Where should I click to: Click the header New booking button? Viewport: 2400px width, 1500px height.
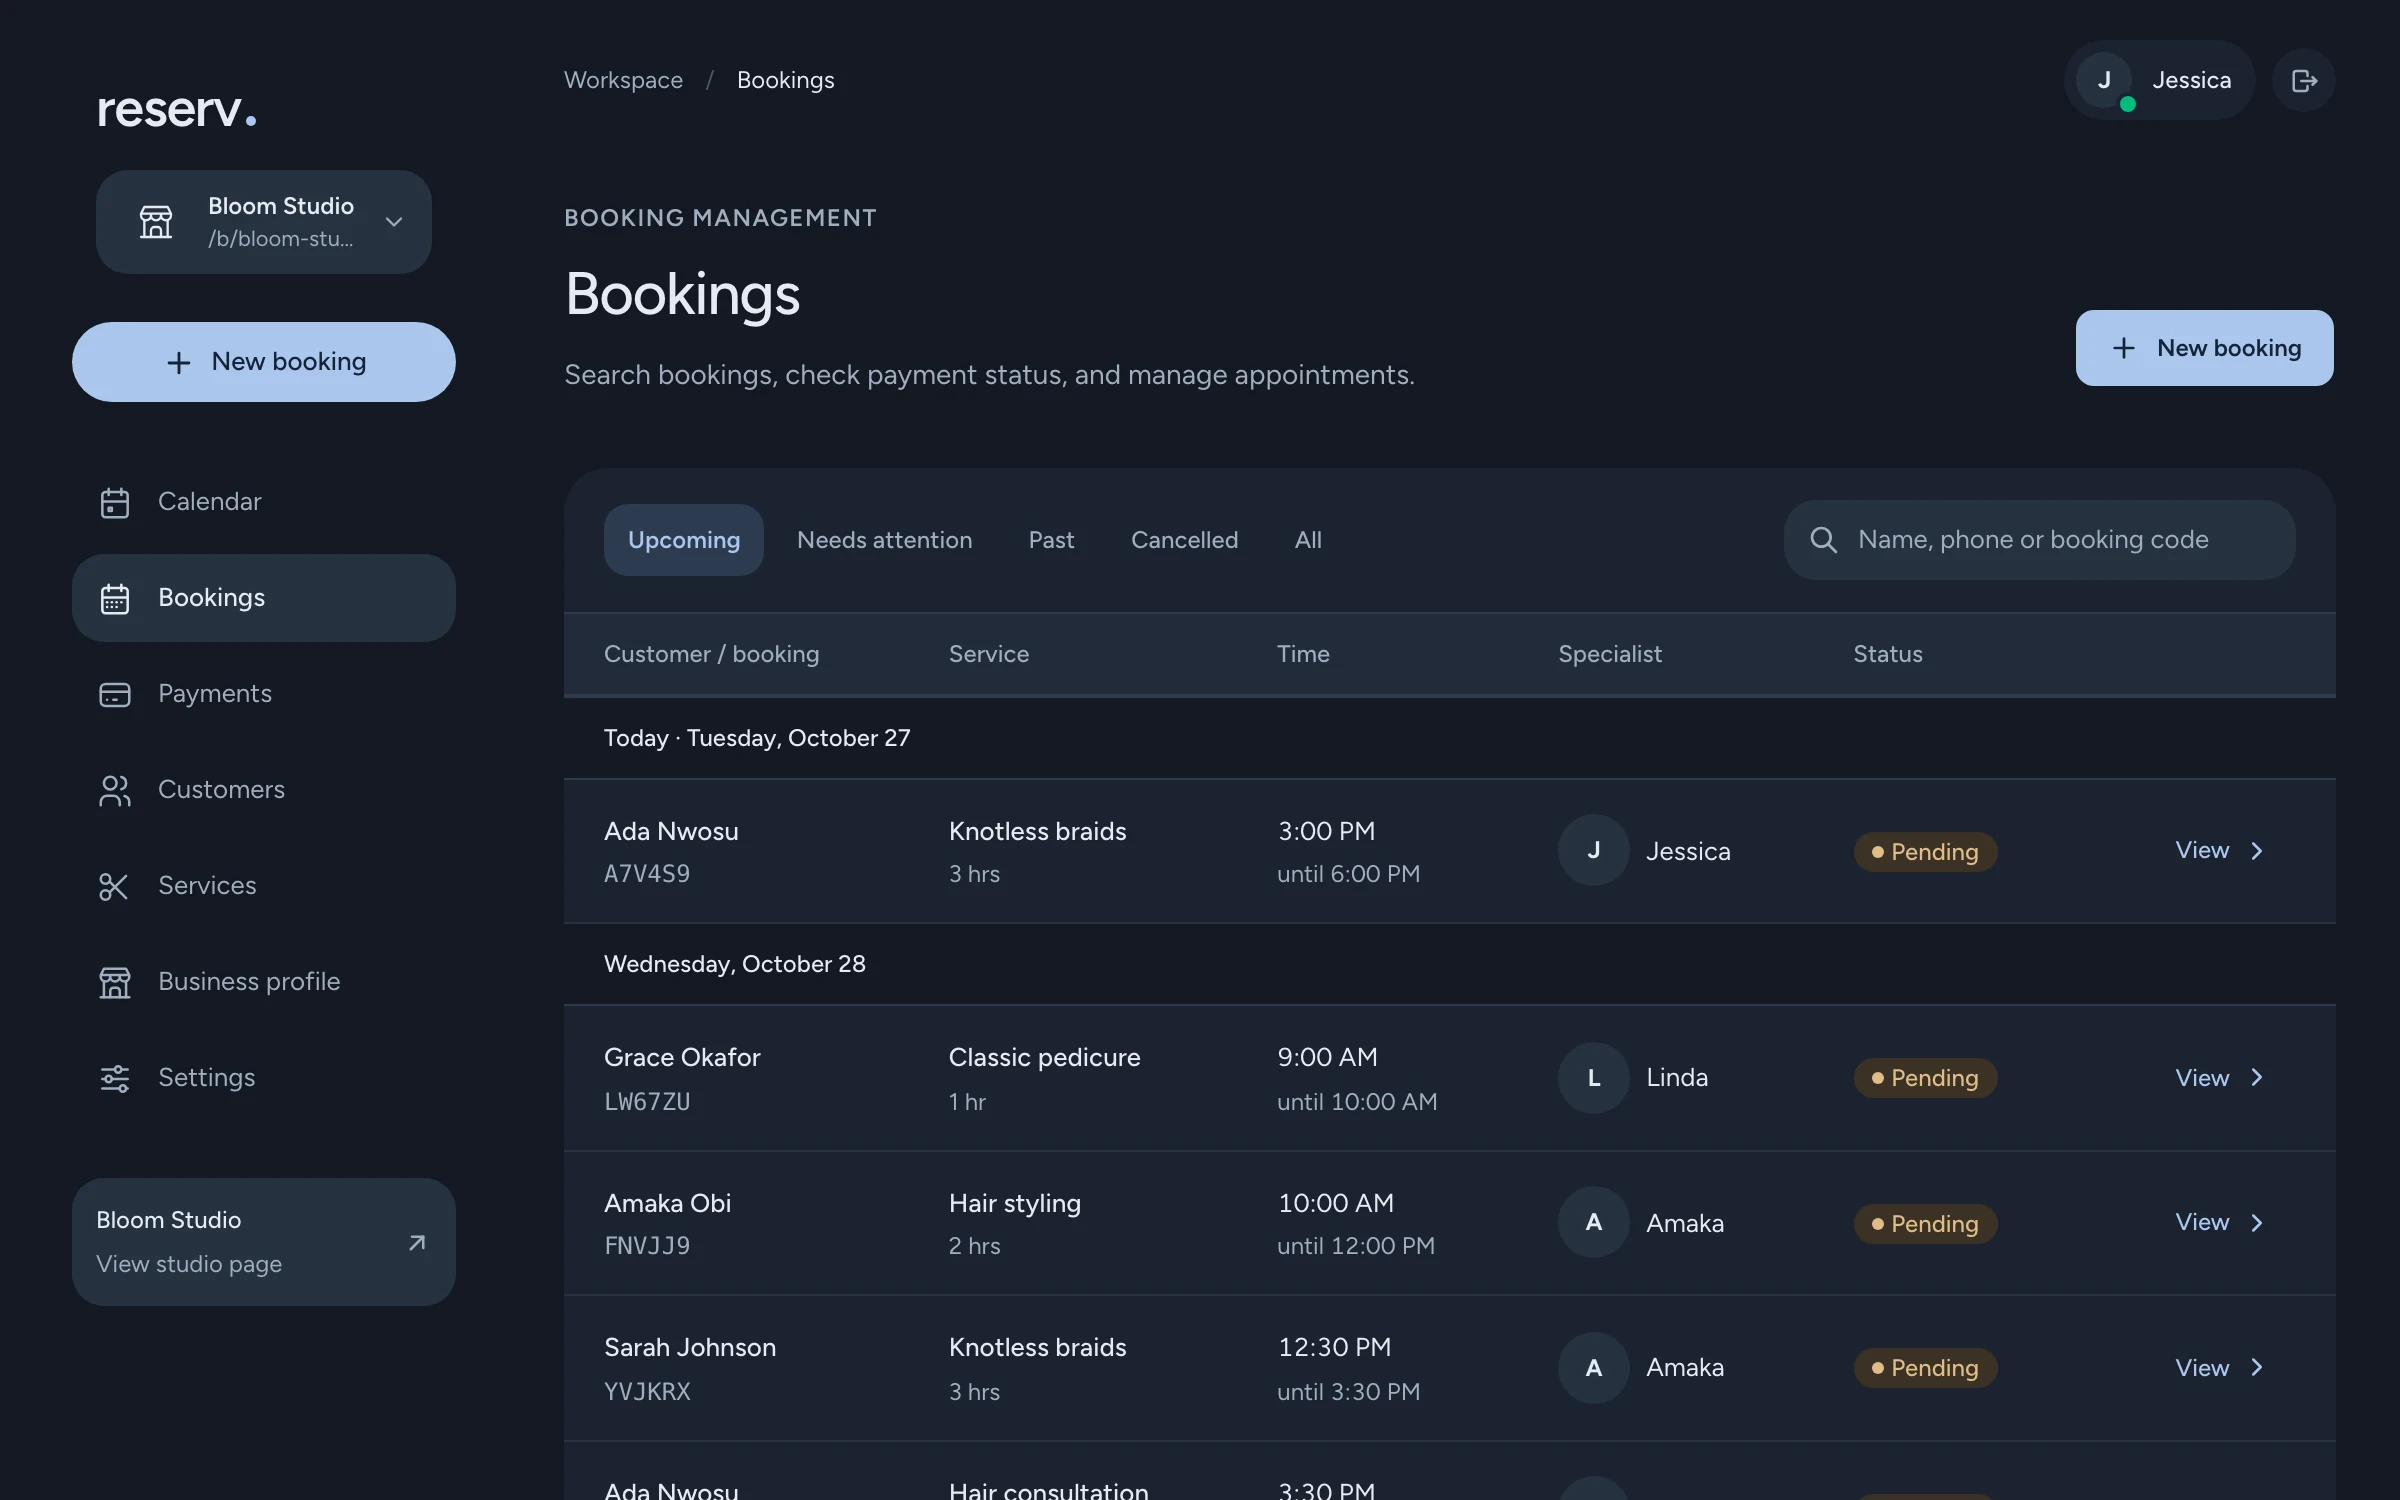coord(2204,348)
